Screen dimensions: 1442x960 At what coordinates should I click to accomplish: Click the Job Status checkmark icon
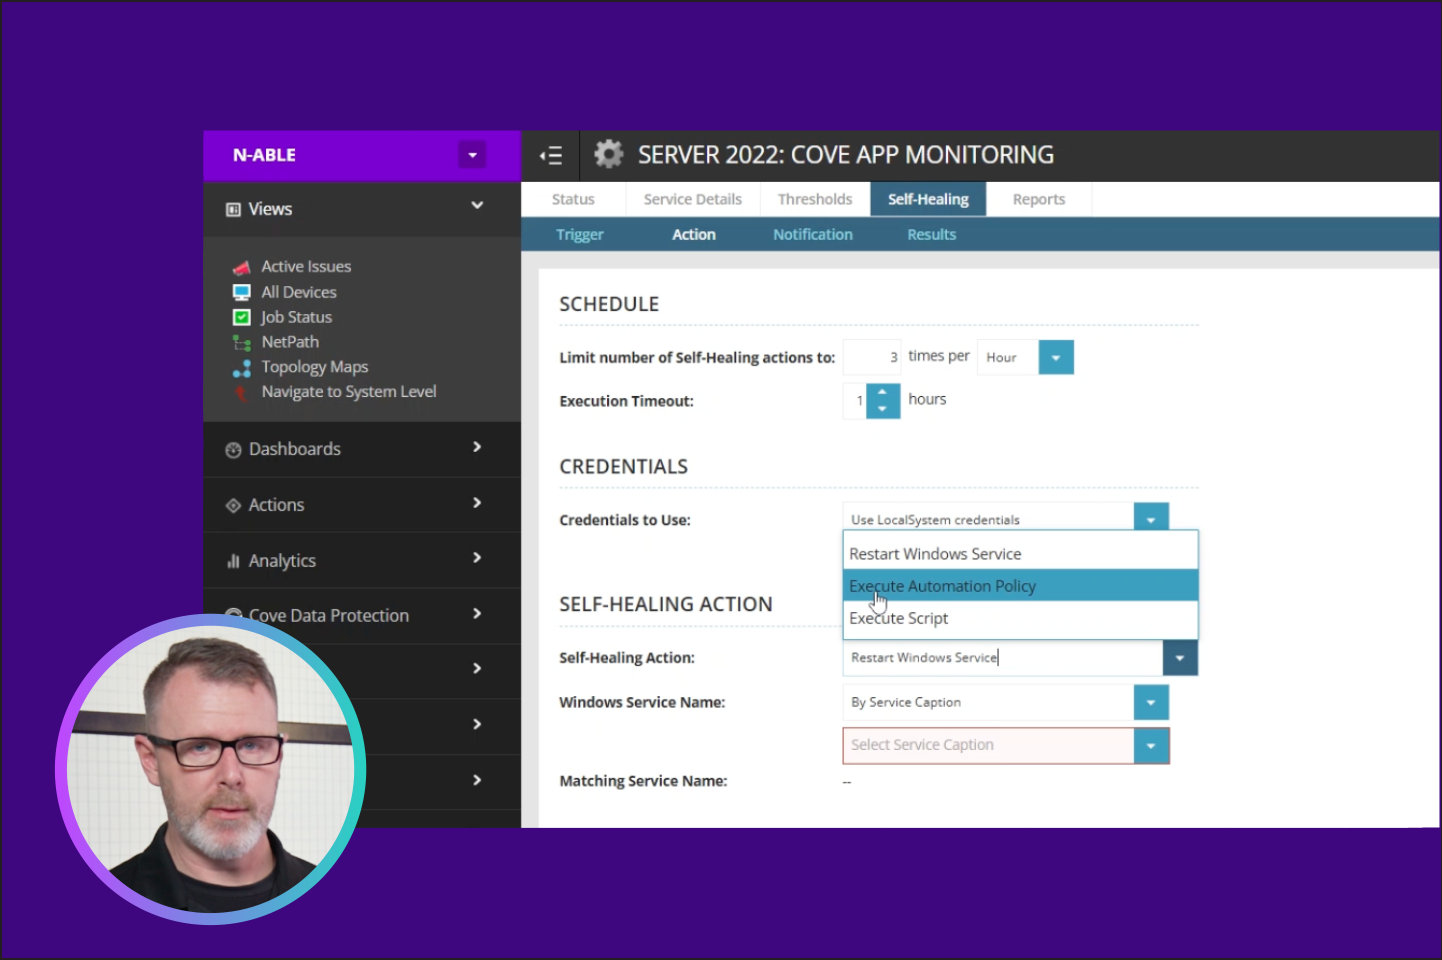point(241,317)
